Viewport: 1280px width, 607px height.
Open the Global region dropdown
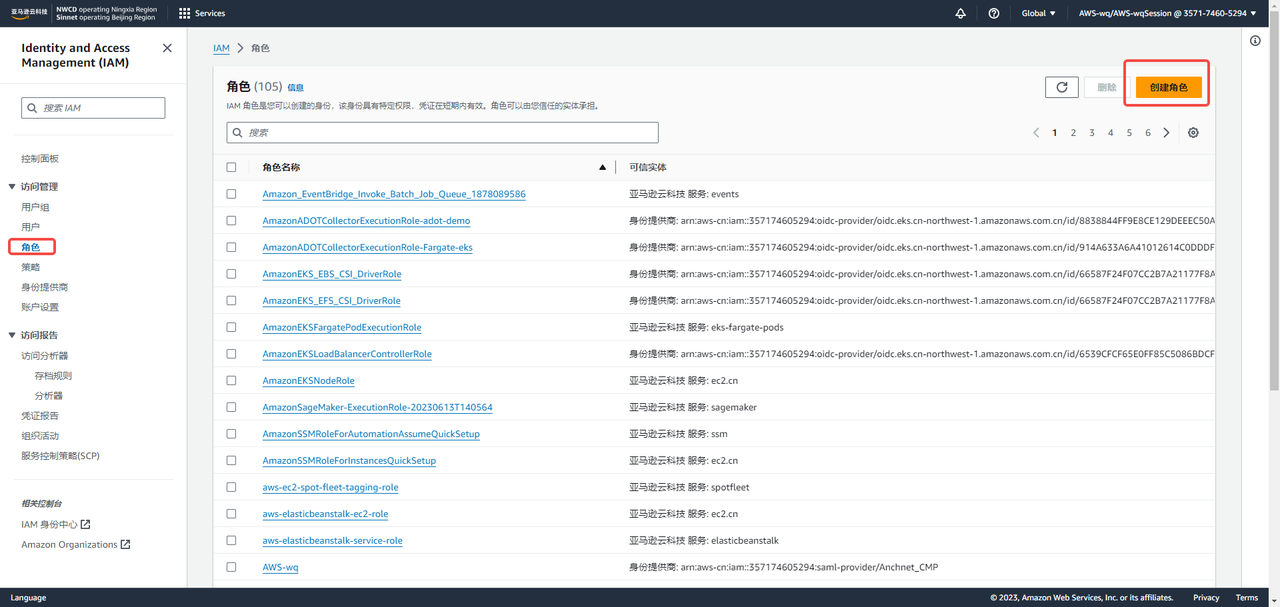(x=1039, y=13)
